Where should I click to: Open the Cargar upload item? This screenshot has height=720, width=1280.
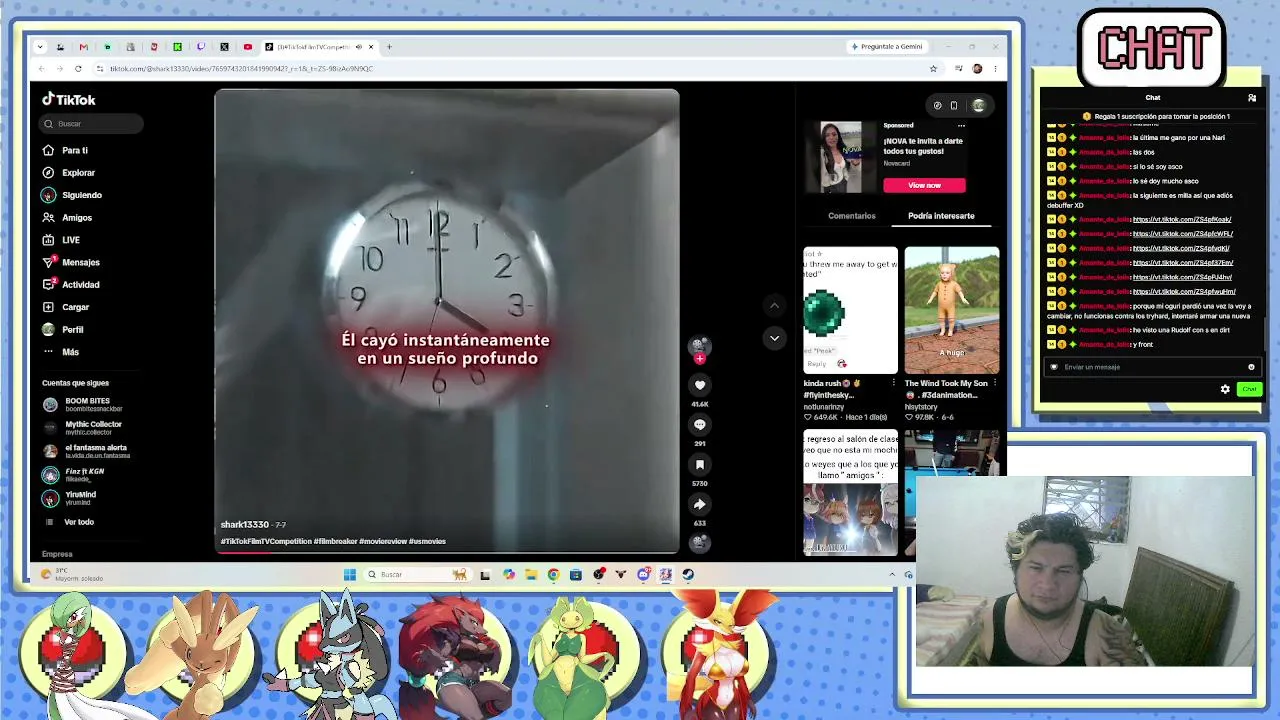click(x=66, y=307)
